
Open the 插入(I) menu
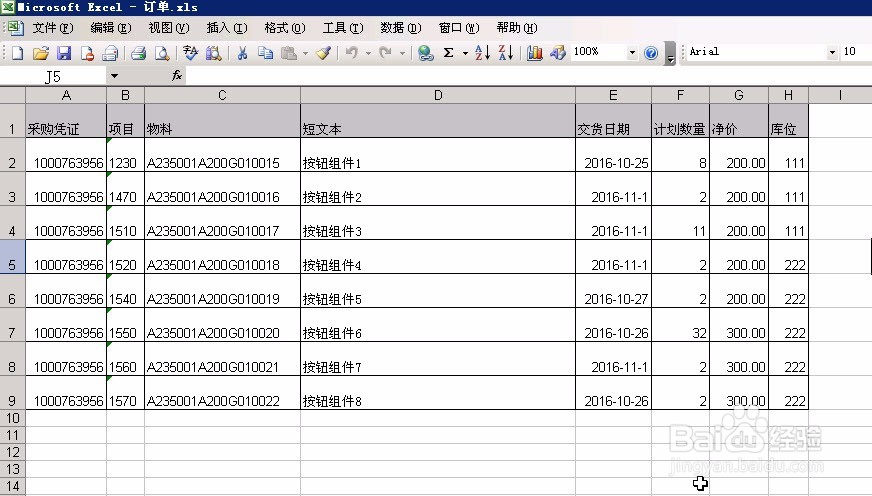coord(226,28)
